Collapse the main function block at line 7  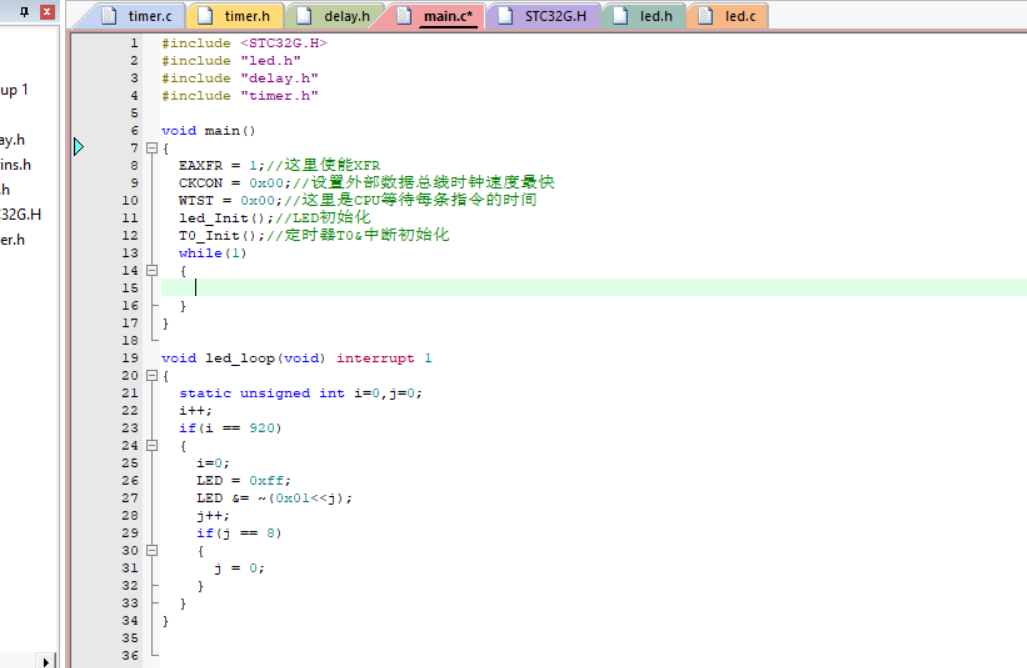coord(152,148)
